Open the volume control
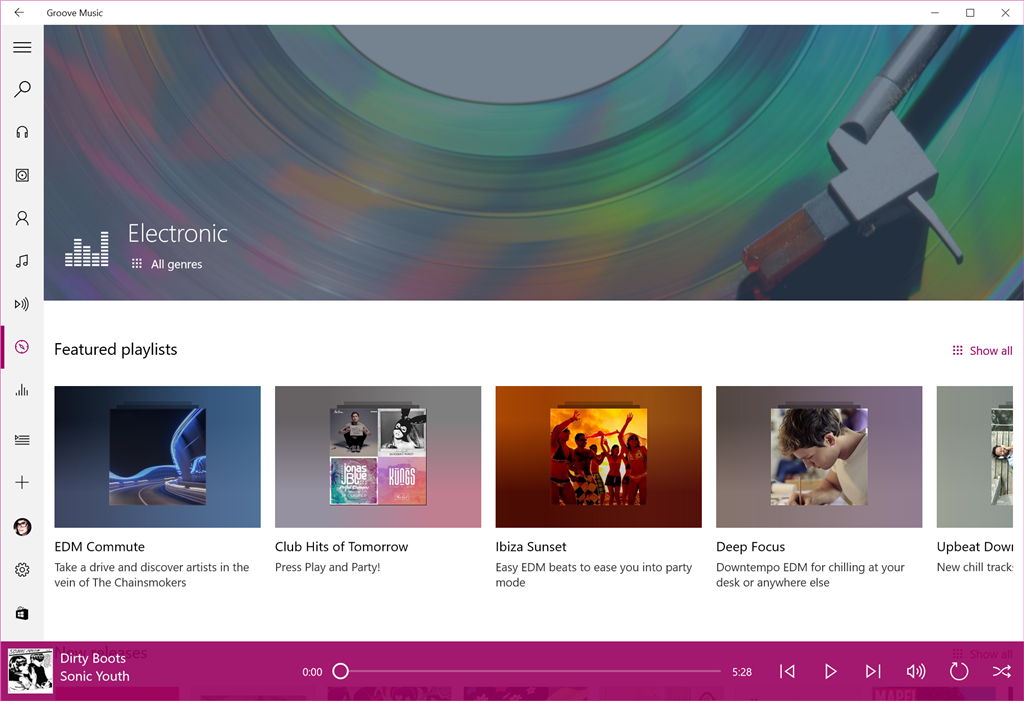Screen dimensions: 1024x701 pos(916,671)
